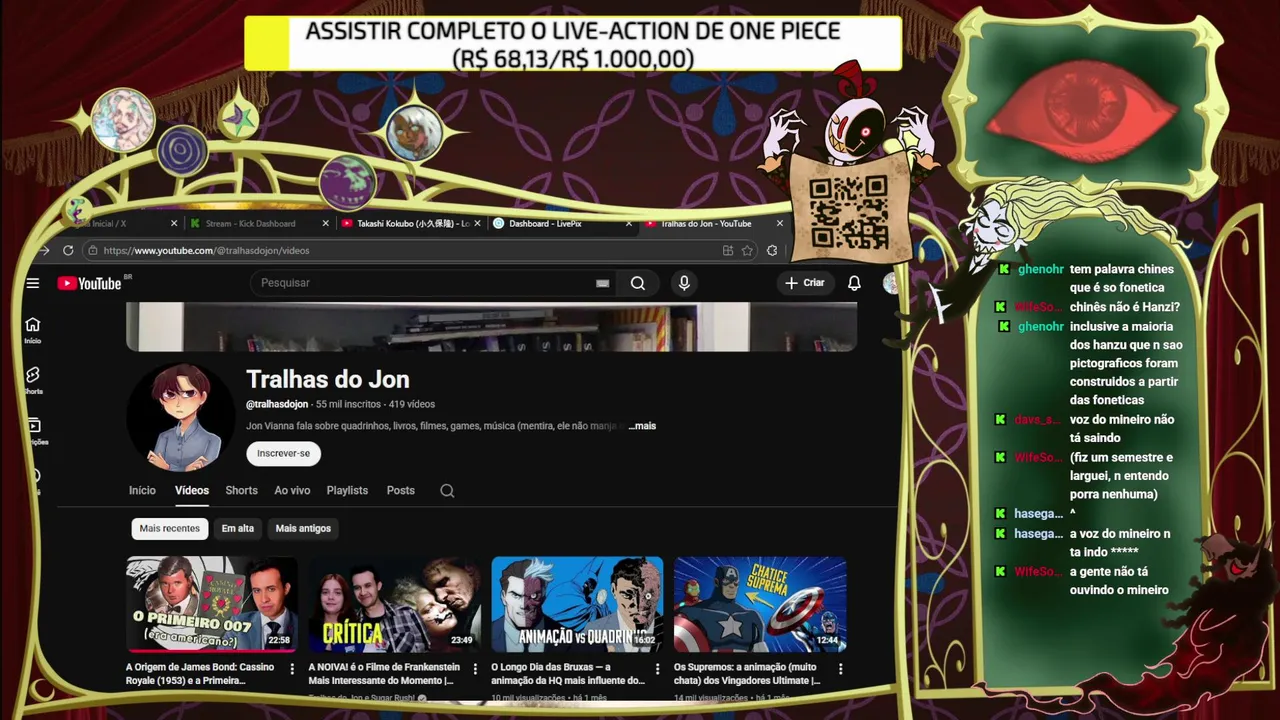Image resolution: width=1280 pixels, height=720 pixels.
Task: Open the Chatice Suprema video thumbnail
Action: pos(760,604)
